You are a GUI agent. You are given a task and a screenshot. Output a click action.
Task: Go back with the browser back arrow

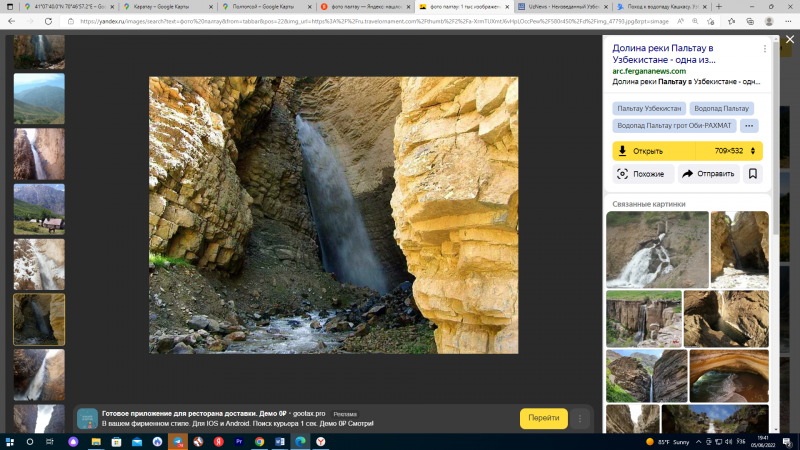point(11,21)
